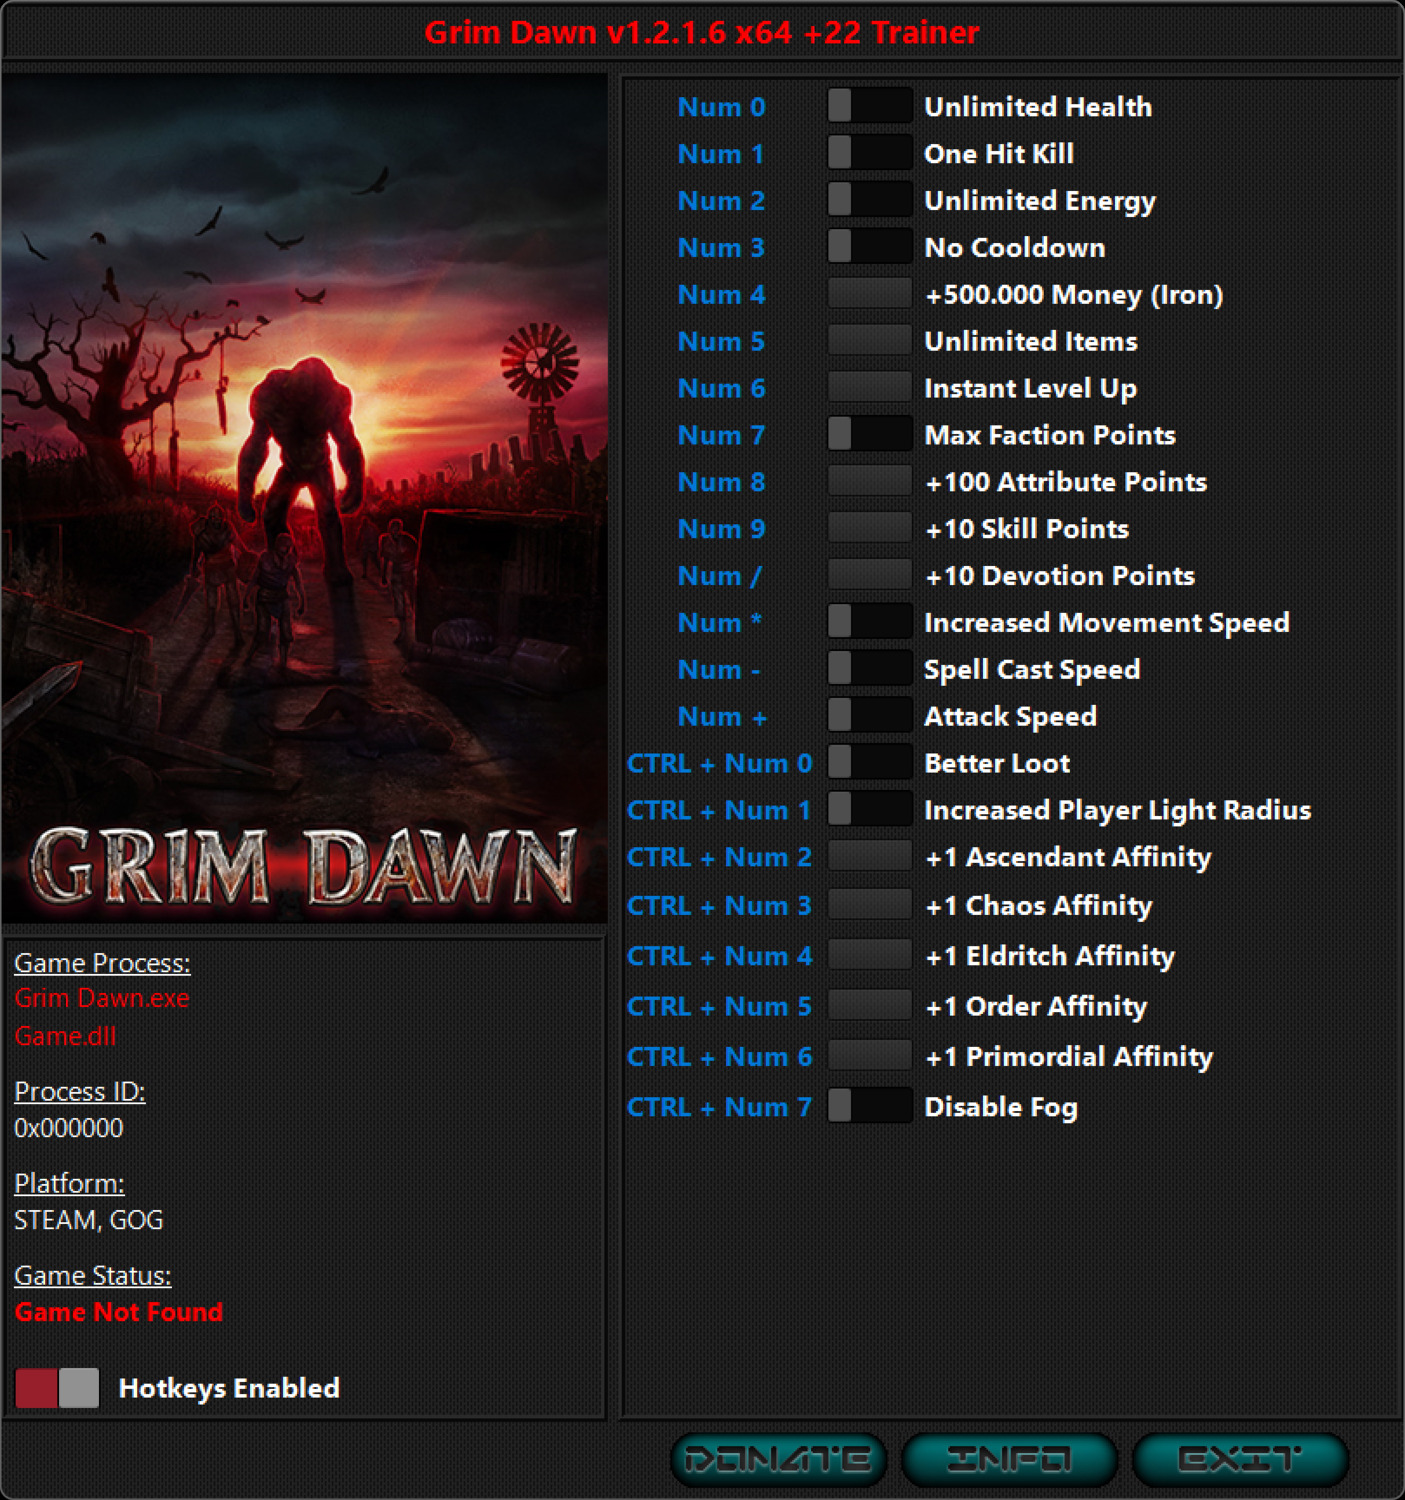The height and width of the screenshot is (1500, 1405).
Task: Toggle the Max Faction Points switch
Action: [870, 435]
